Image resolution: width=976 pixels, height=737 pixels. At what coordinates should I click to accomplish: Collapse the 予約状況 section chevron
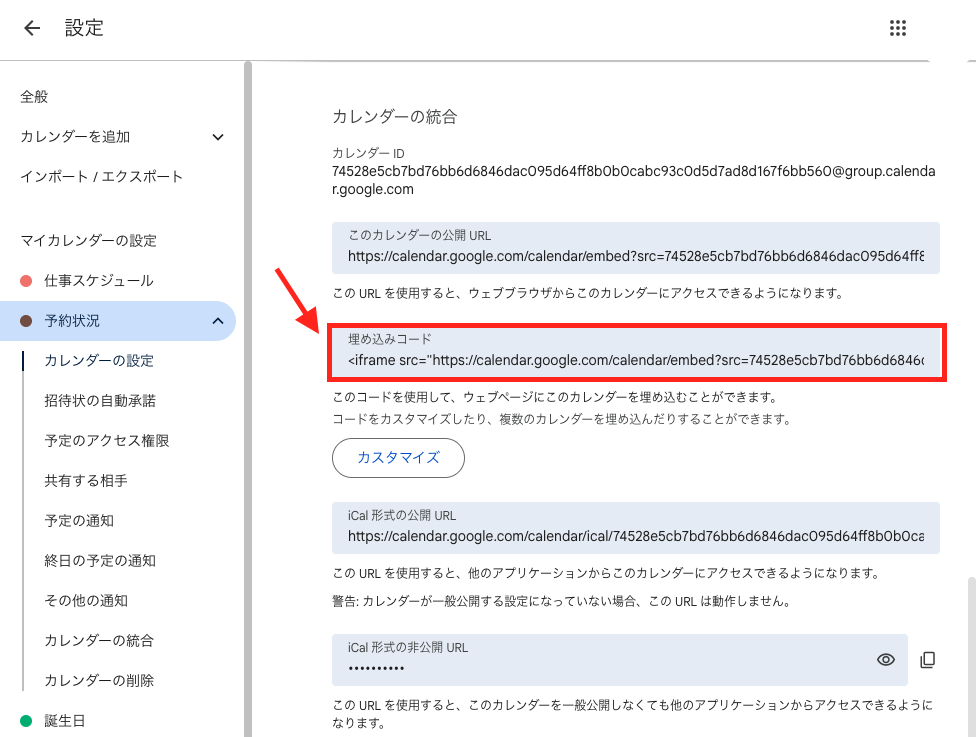218,321
